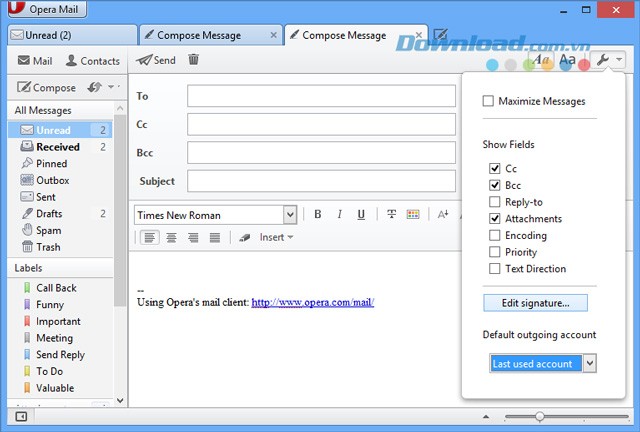Align text left
Image resolution: width=640 pixels, height=432 pixels.
click(x=150, y=237)
